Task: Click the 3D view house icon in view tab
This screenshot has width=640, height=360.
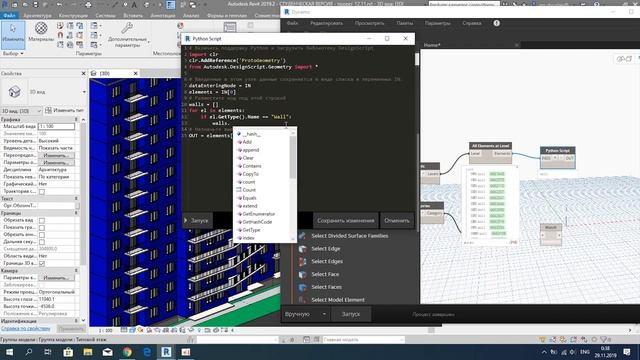Action: (94, 73)
